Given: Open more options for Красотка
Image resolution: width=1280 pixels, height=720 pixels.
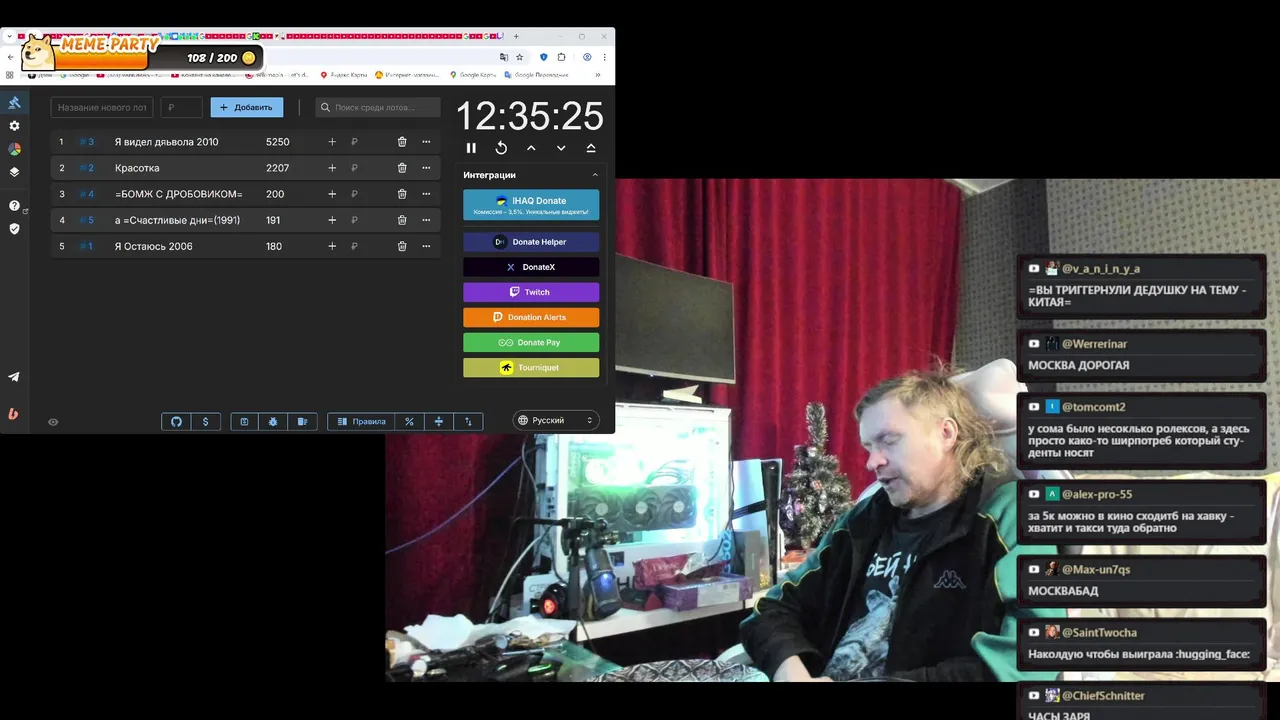Looking at the screenshot, I should coord(426,168).
